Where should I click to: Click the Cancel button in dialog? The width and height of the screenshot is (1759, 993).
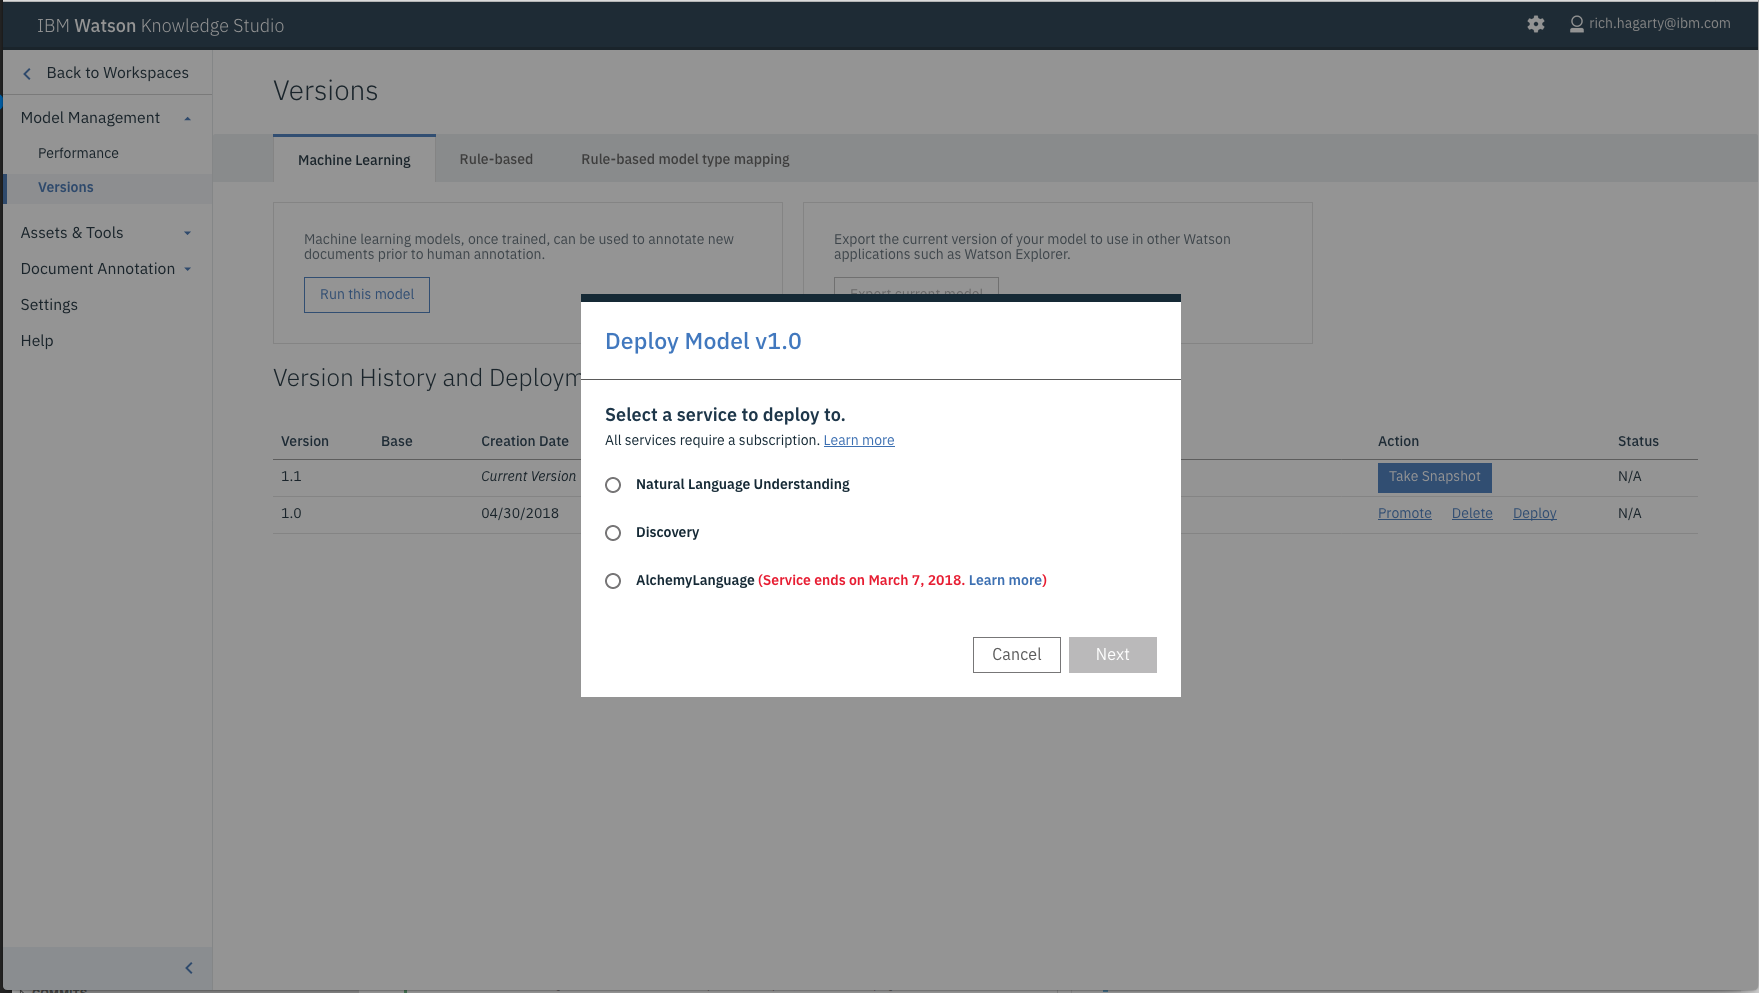click(1016, 655)
